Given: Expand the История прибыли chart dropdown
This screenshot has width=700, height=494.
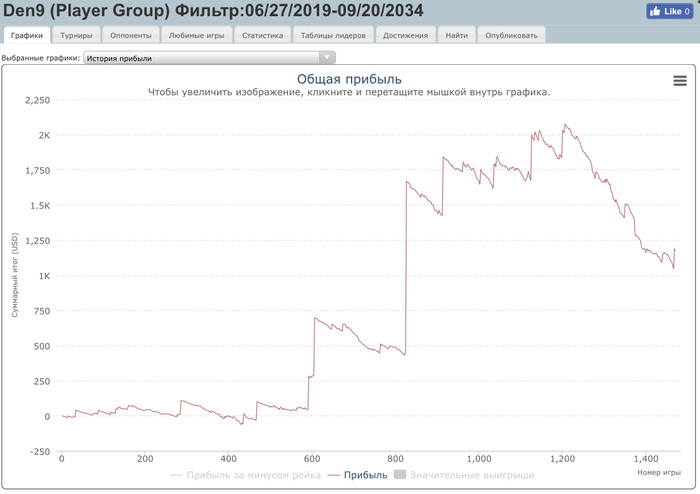Looking at the screenshot, I should coord(209,58).
